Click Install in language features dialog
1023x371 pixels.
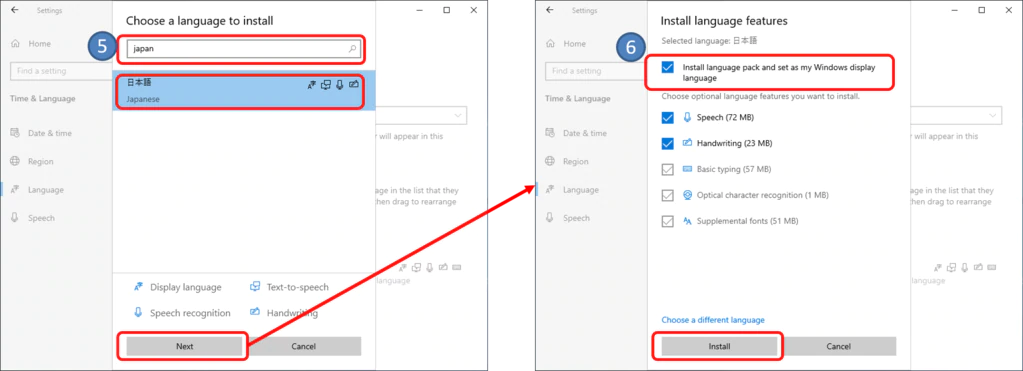click(x=720, y=346)
